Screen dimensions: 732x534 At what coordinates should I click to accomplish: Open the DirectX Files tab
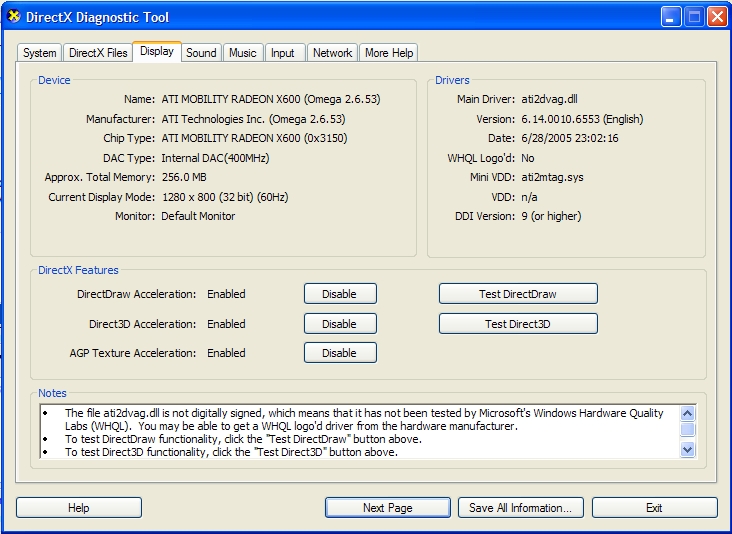tap(98, 53)
